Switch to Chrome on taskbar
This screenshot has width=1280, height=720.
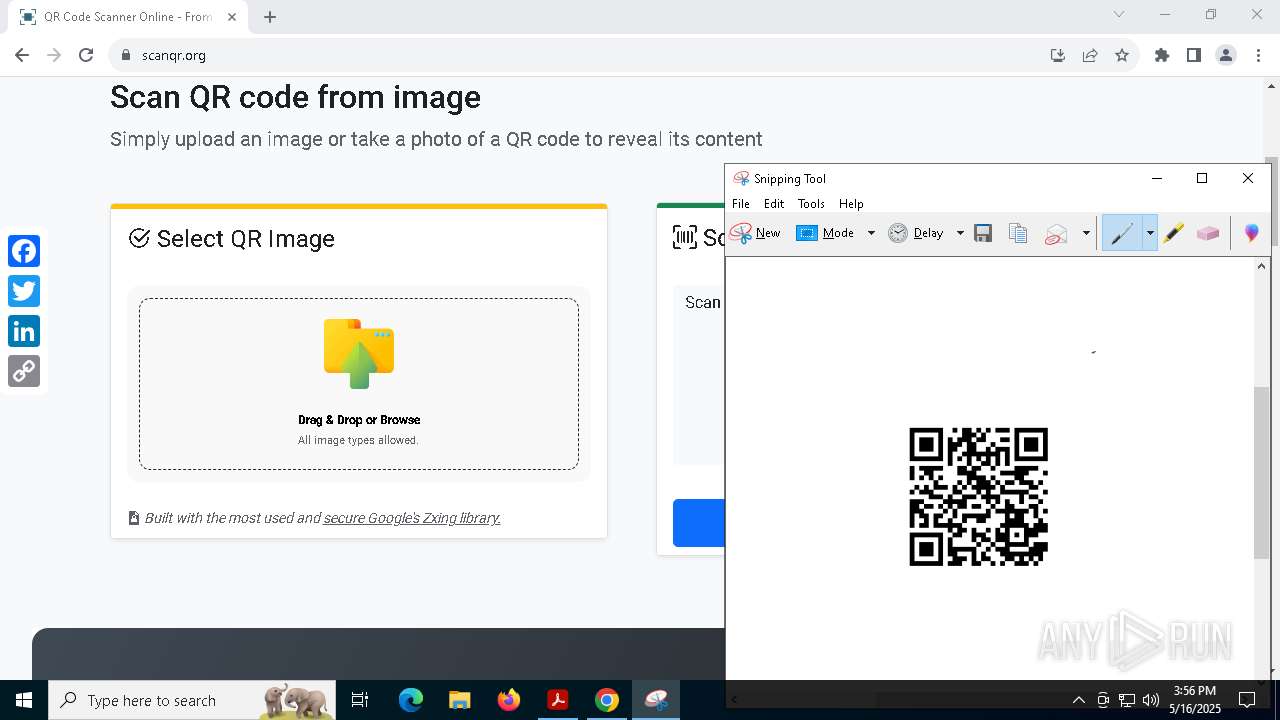point(607,700)
